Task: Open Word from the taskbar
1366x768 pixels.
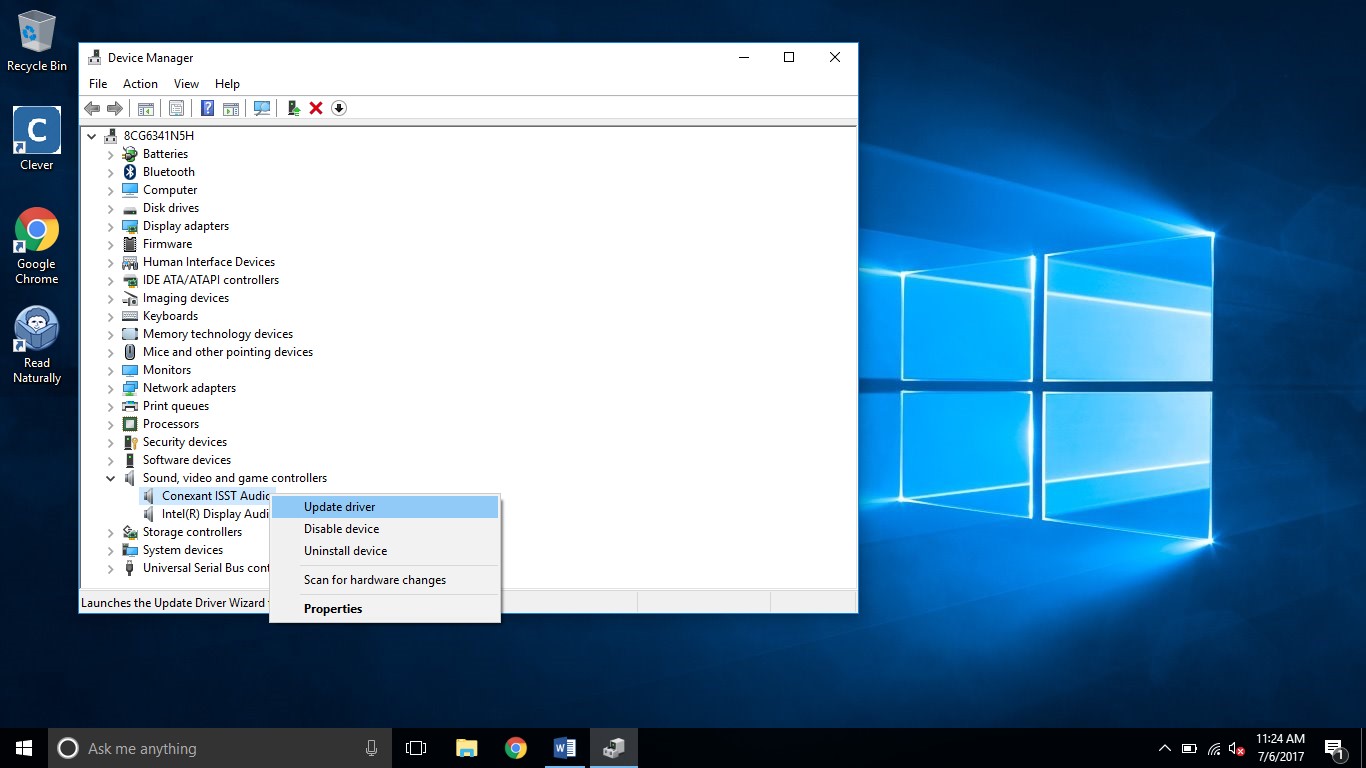Action: click(x=565, y=748)
